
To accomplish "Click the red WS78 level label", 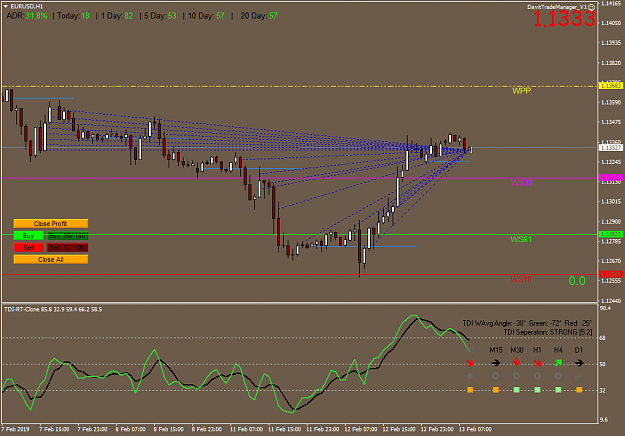I will [x=521, y=279].
